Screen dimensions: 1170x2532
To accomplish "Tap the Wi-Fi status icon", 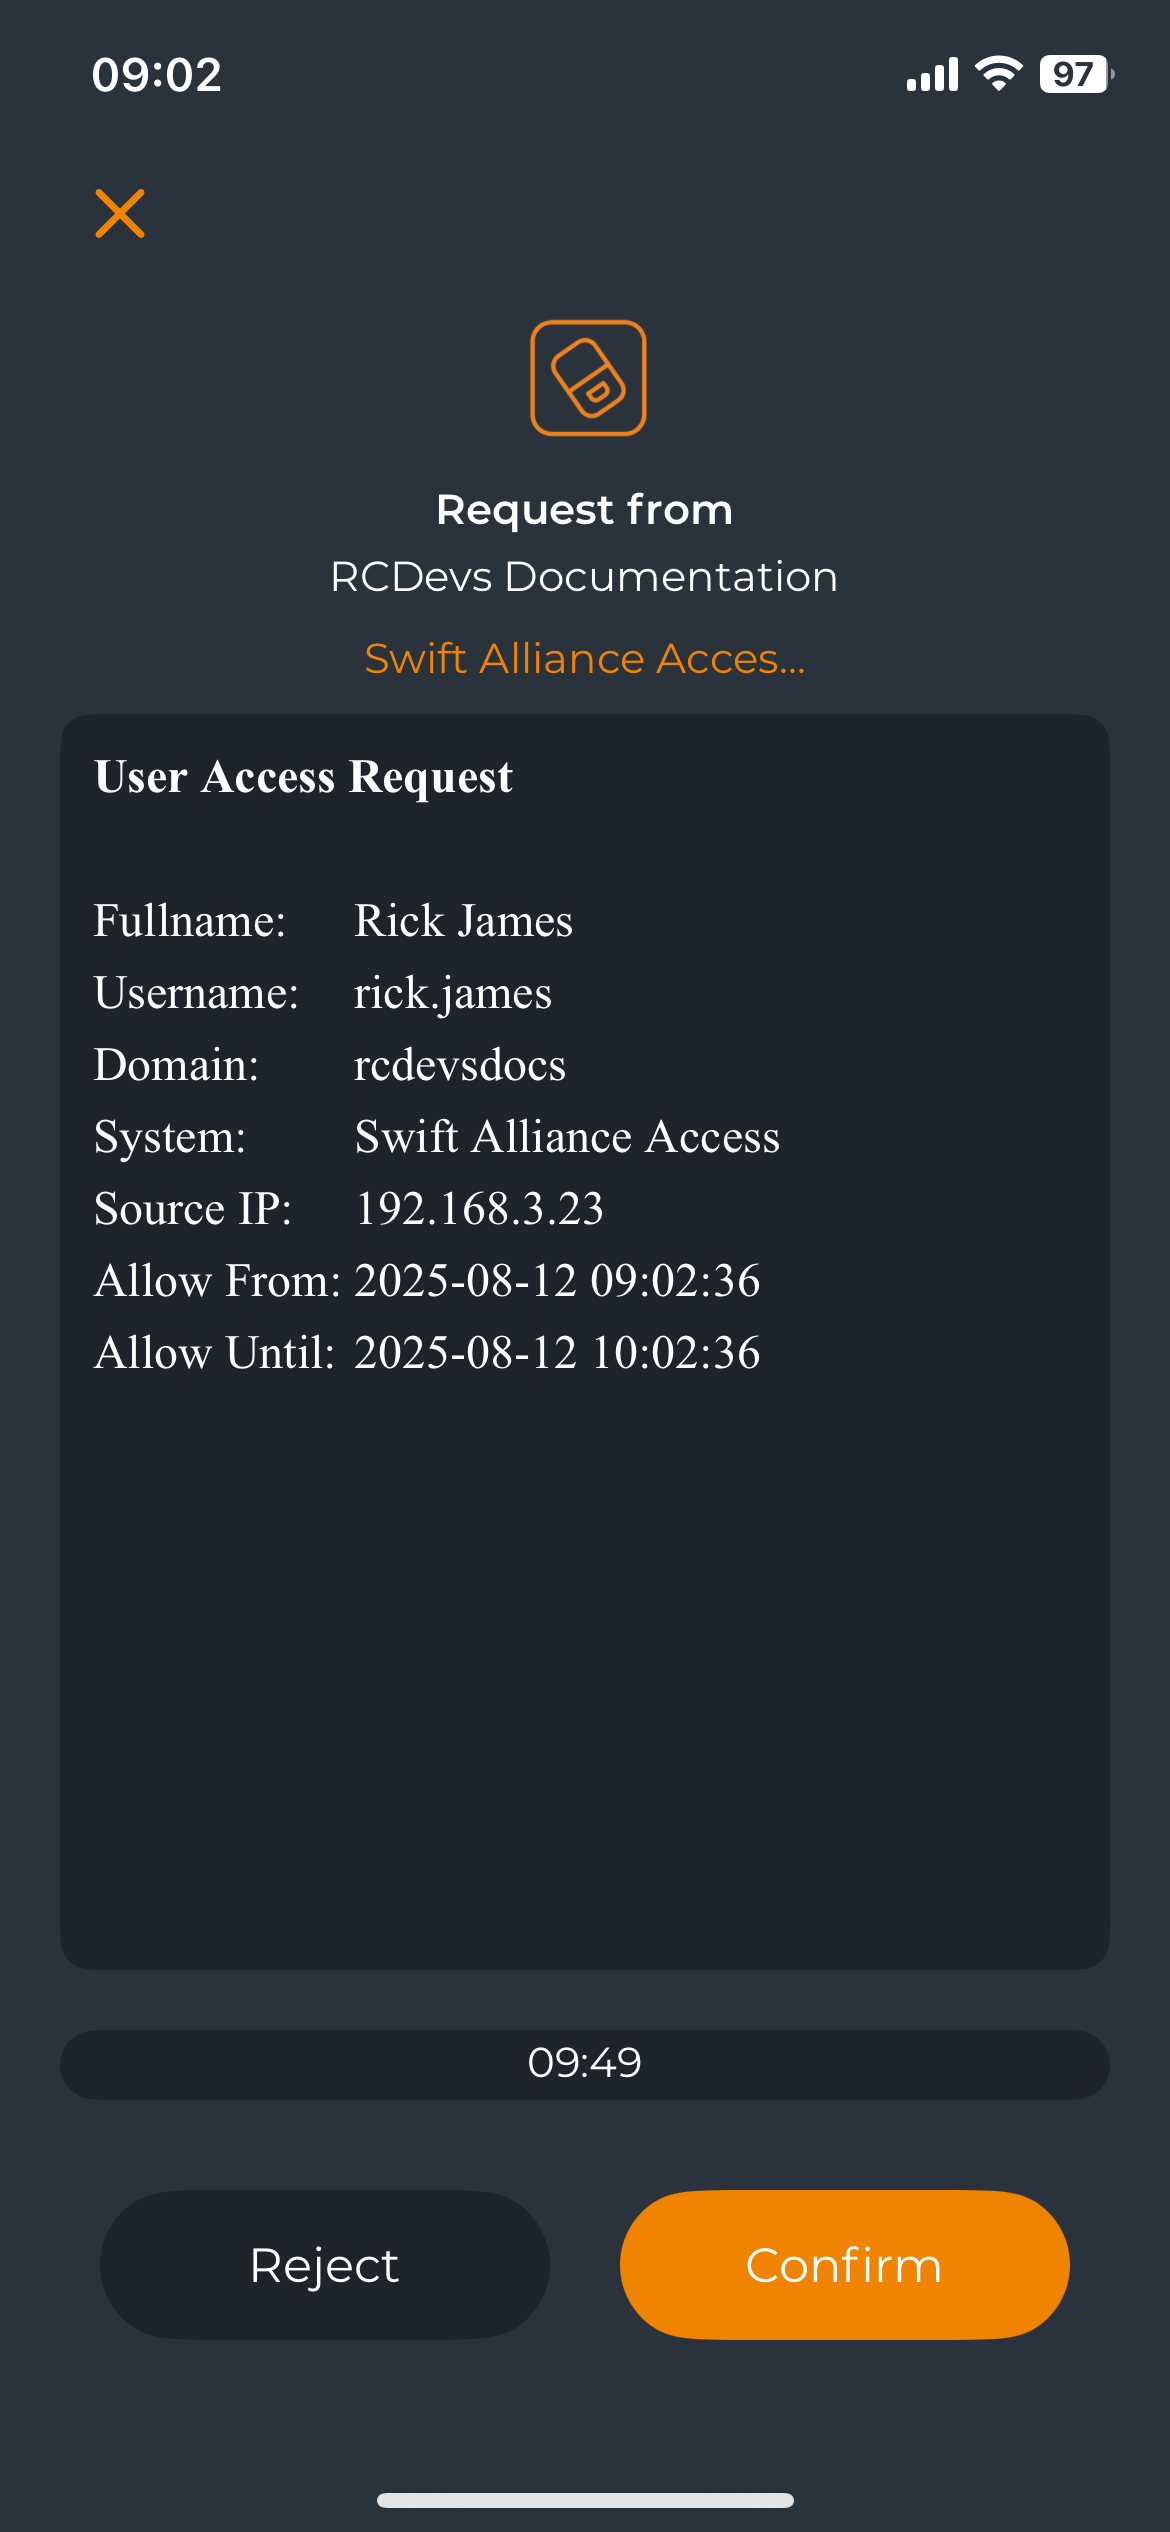I will point(998,74).
